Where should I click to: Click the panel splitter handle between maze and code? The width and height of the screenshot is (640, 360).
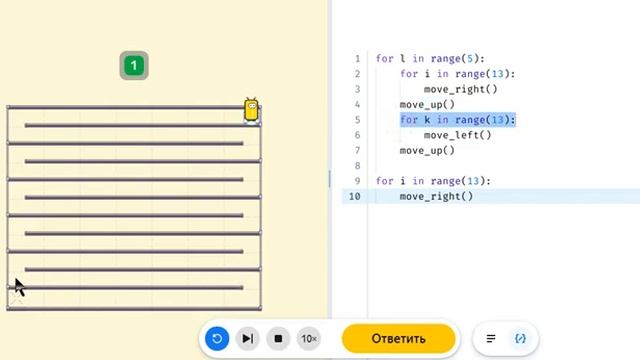(x=329, y=179)
